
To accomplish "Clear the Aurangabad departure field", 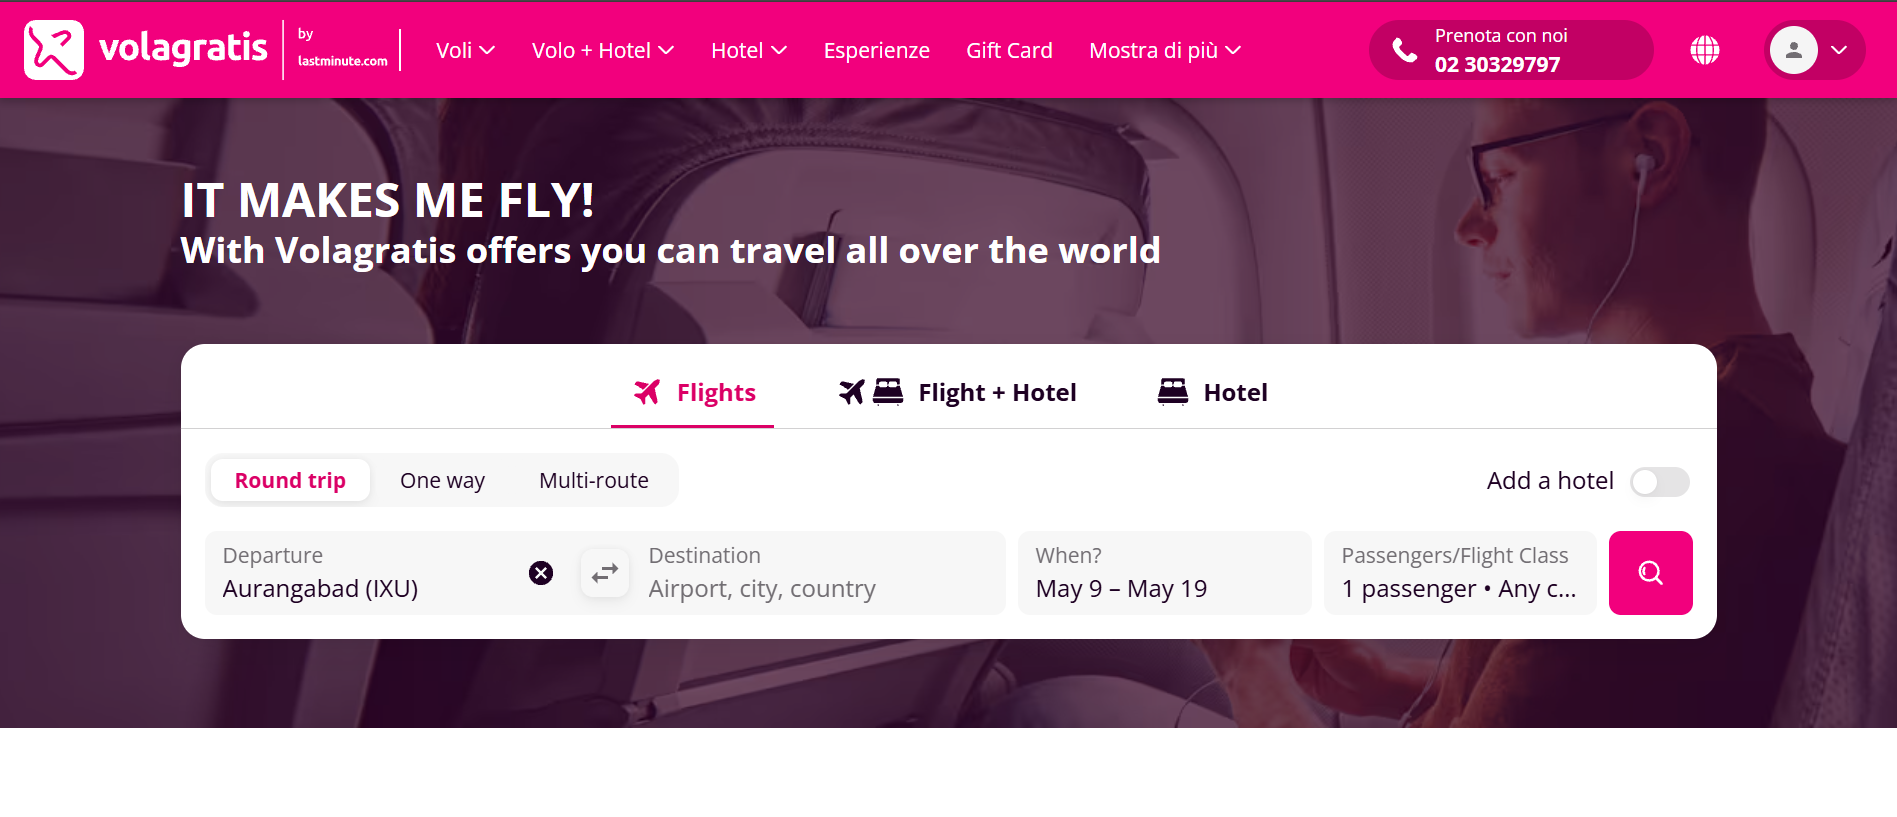I will [541, 573].
